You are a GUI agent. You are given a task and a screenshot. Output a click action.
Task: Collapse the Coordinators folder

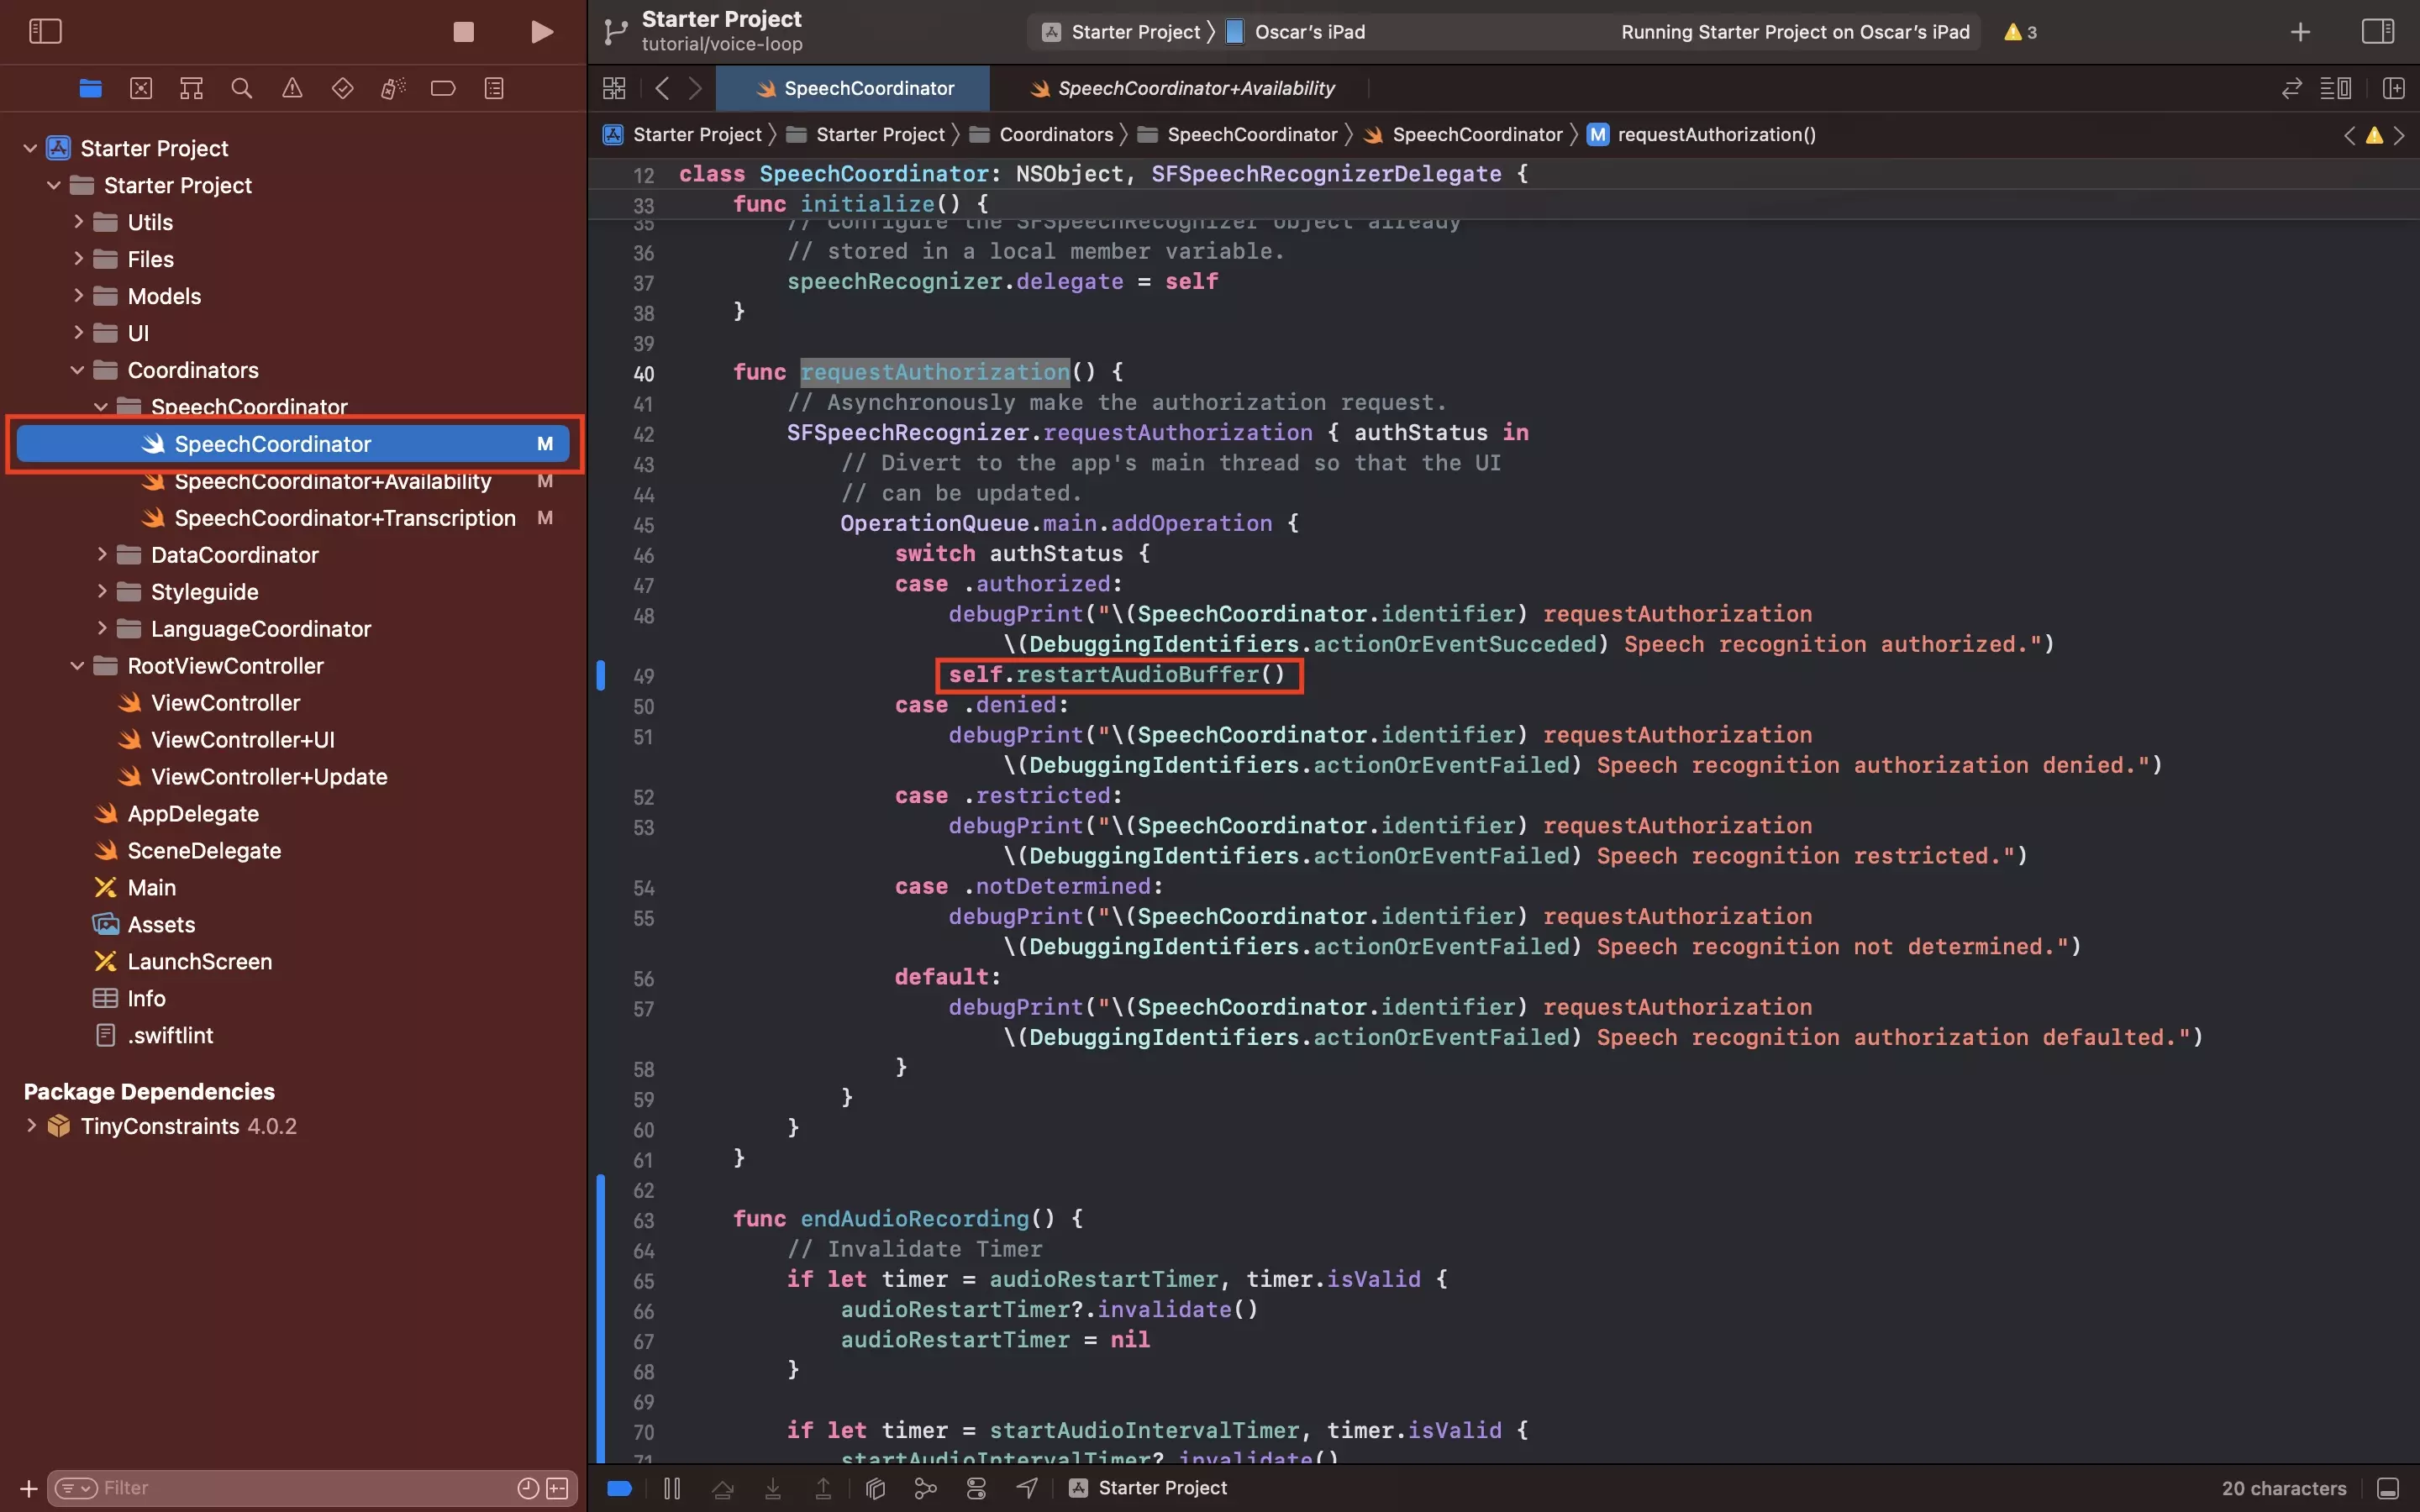pyautogui.click(x=77, y=370)
